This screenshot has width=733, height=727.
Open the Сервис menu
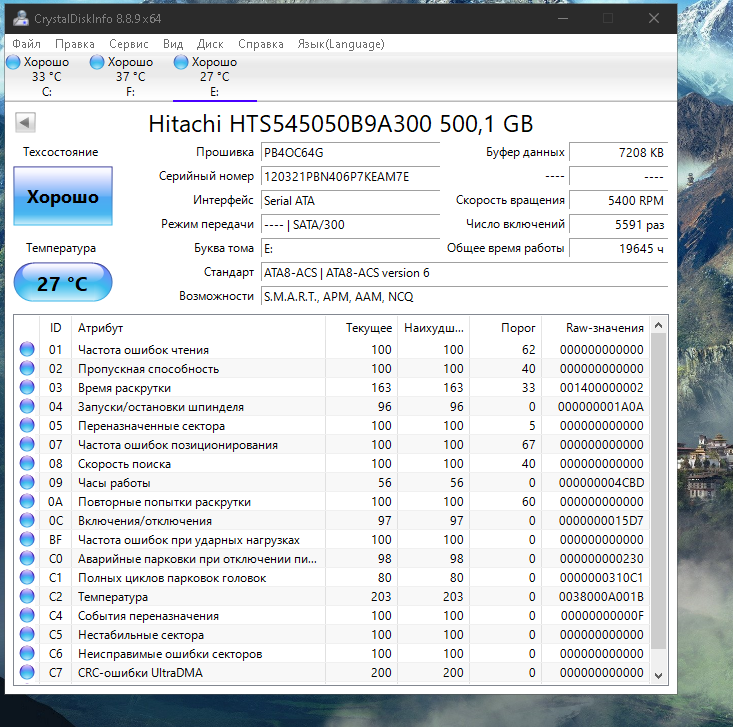(128, 44)
